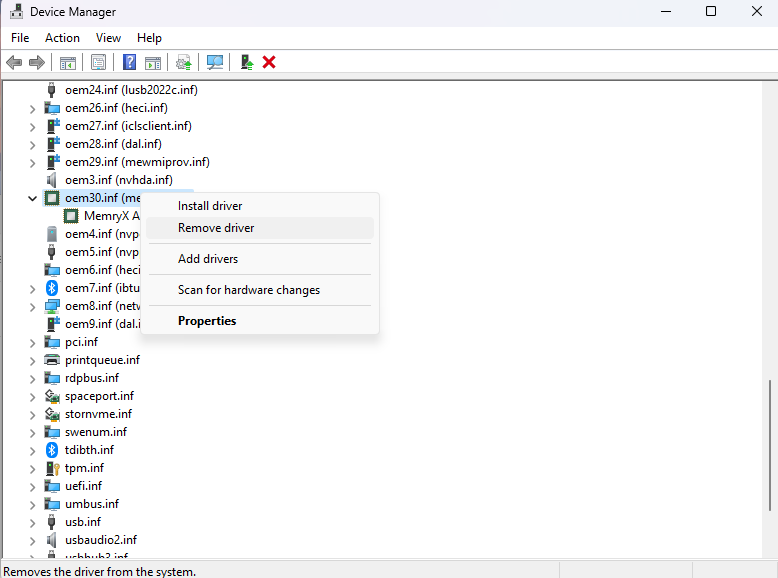778x578 pixels.
Task: Select the spaceport.inf tree item
Action: pyautogui.click(x=99, y=396)
